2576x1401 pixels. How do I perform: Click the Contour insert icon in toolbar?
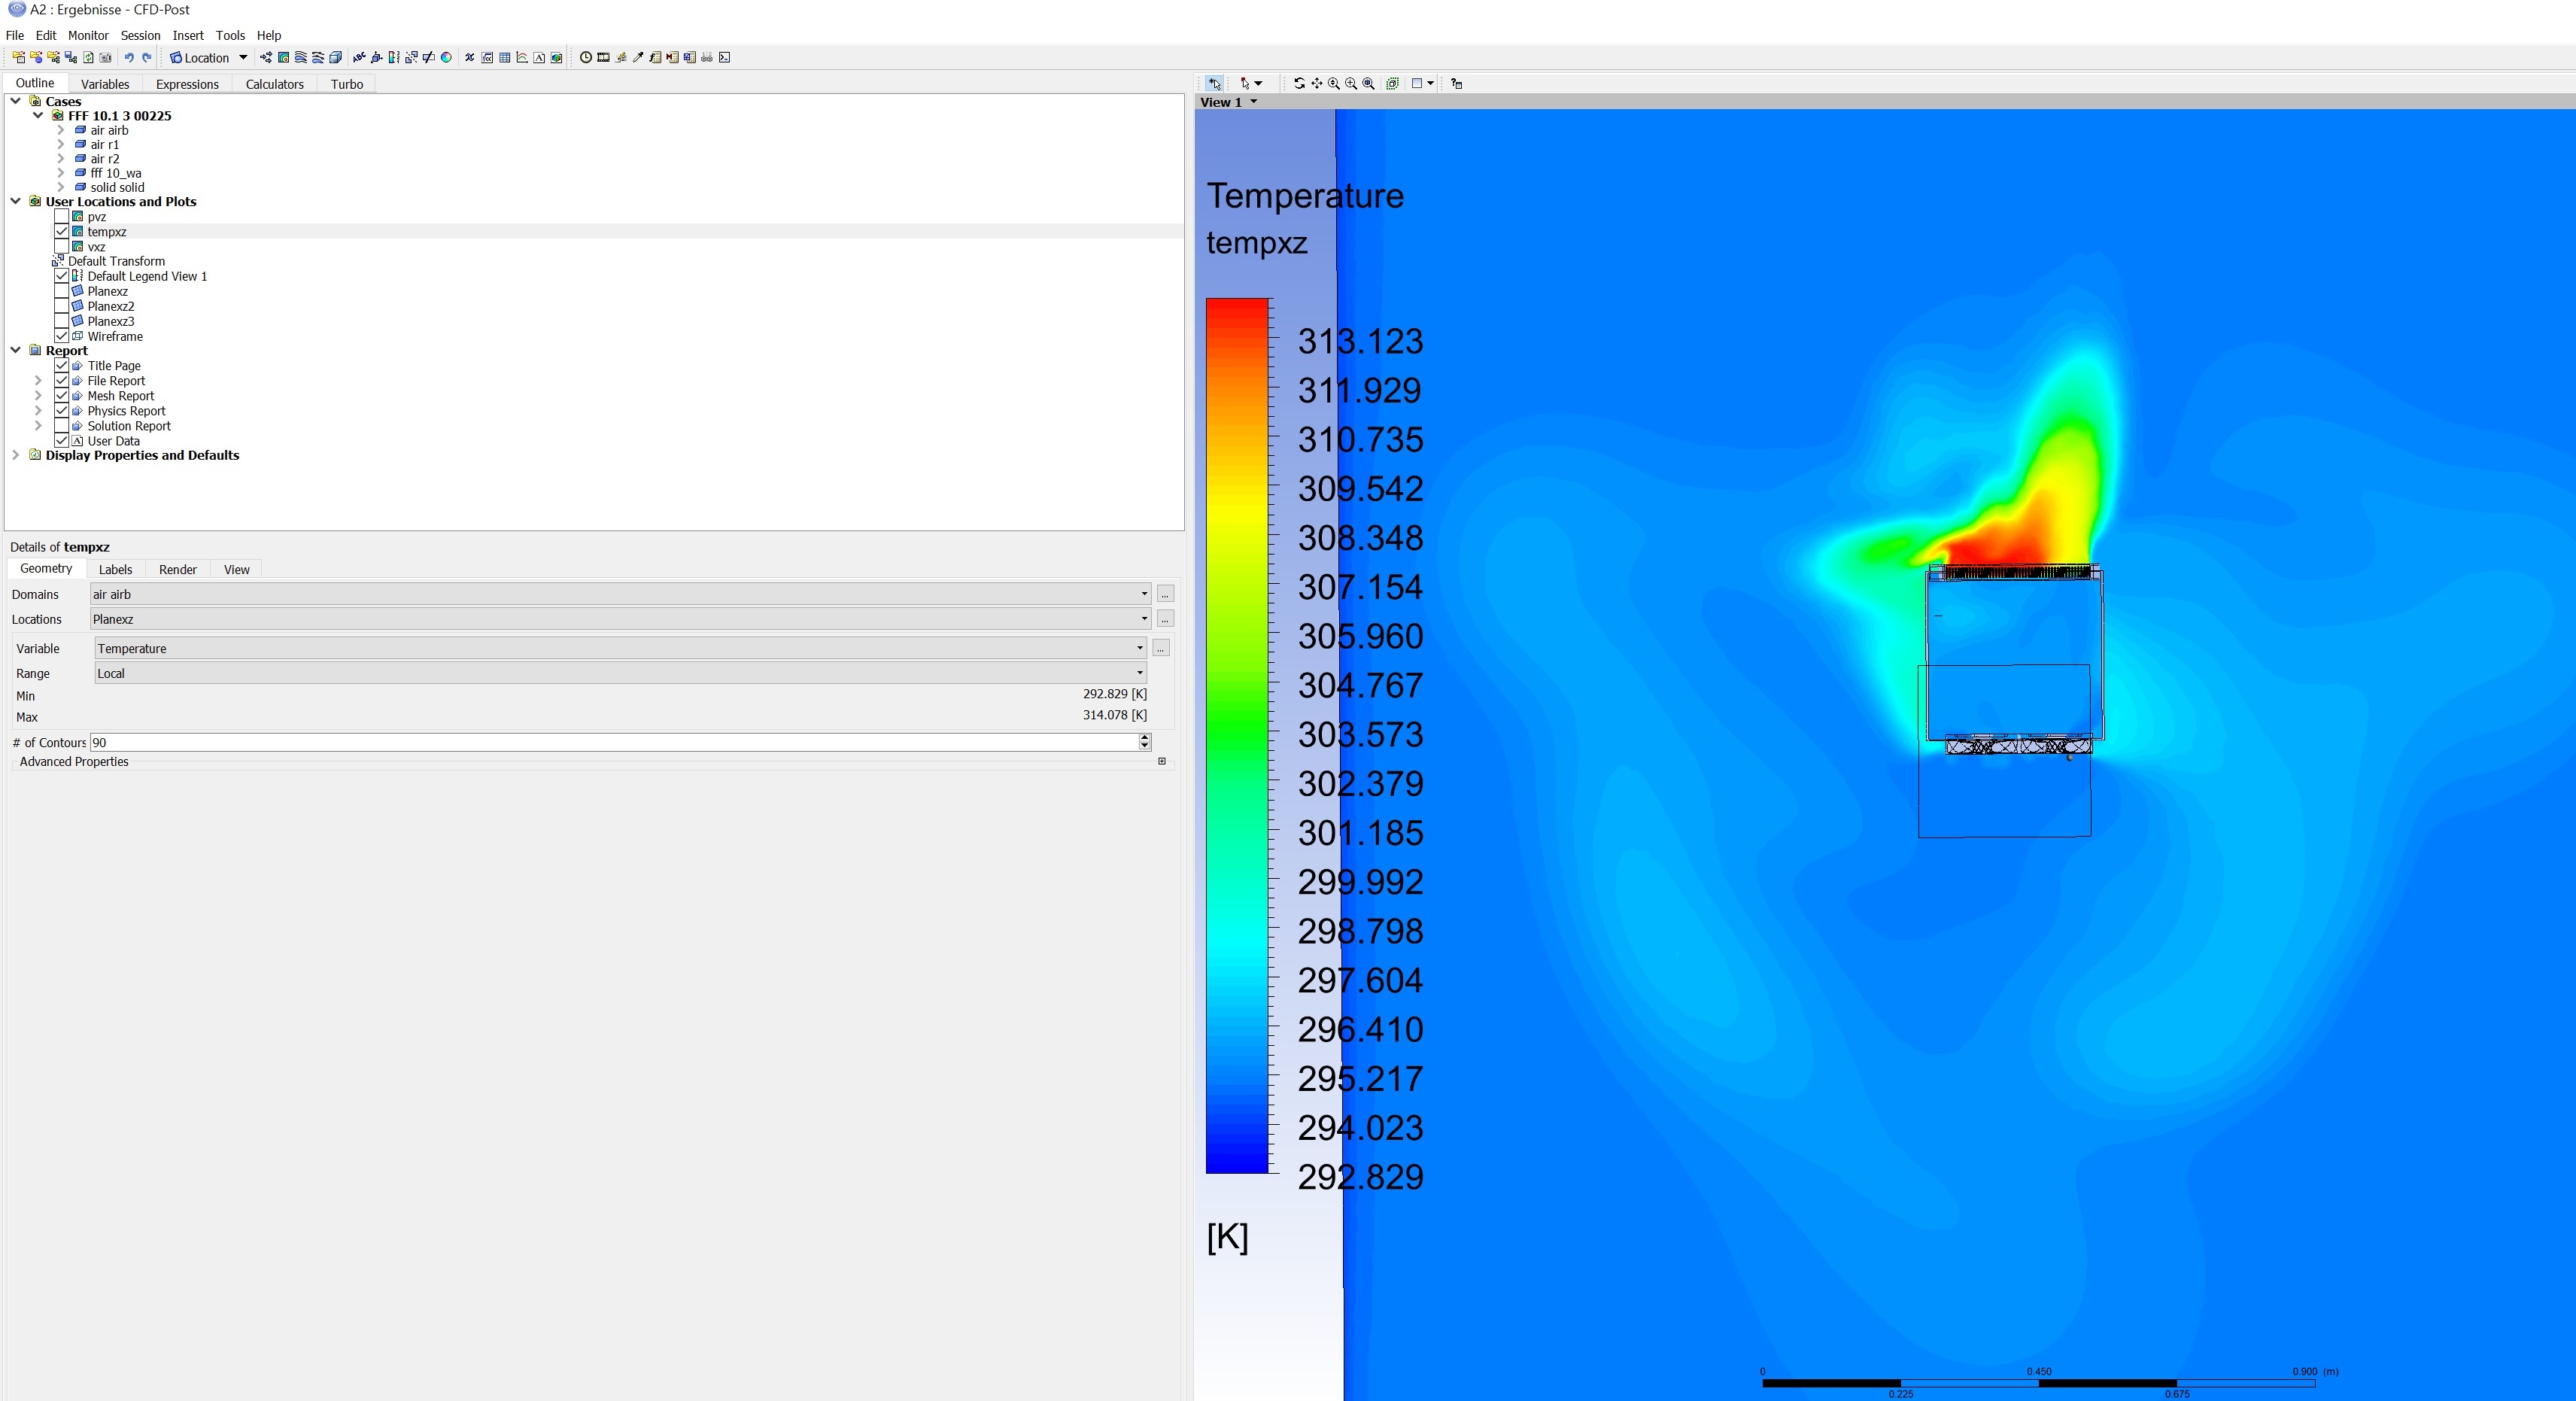[284, 58]
